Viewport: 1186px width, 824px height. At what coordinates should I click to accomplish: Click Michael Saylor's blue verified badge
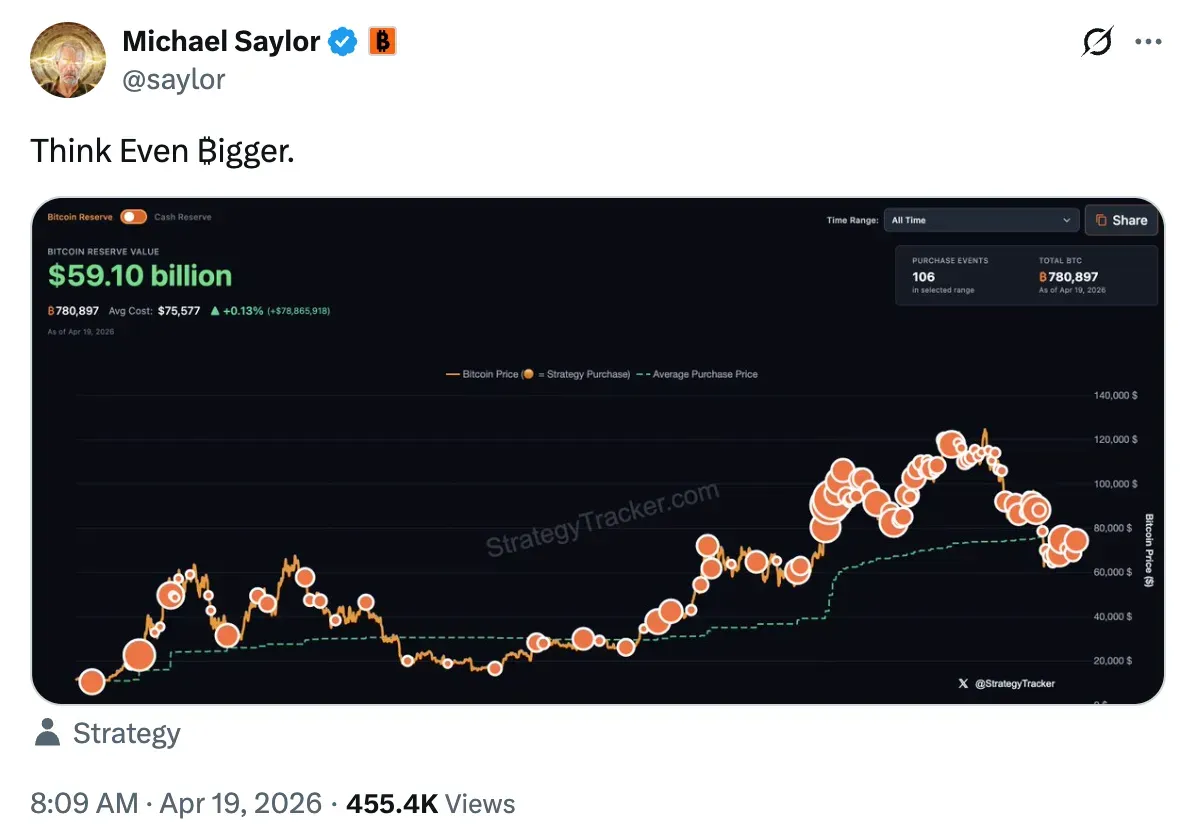pos(342,41)
